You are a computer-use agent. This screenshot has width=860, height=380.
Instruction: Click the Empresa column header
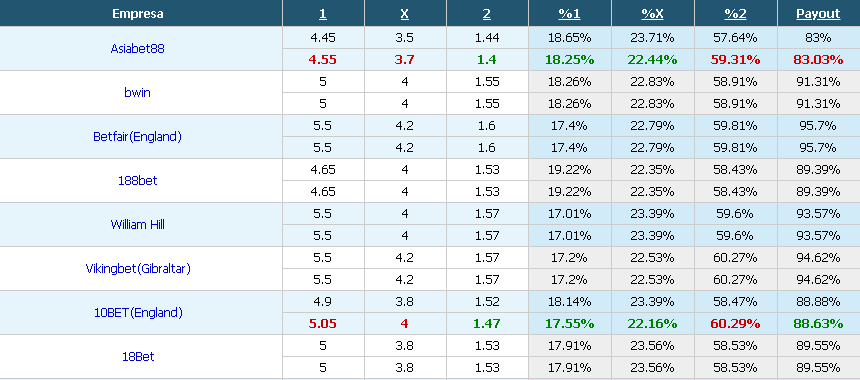pos(138,14)
